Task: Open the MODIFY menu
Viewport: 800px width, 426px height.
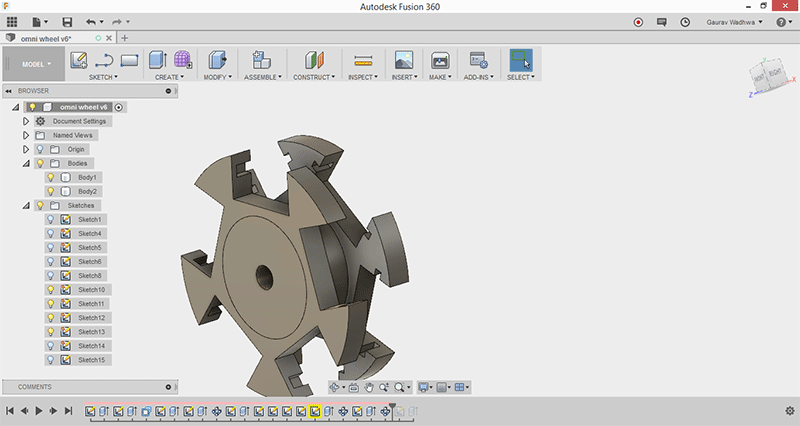Action: [x=217, y=77]
